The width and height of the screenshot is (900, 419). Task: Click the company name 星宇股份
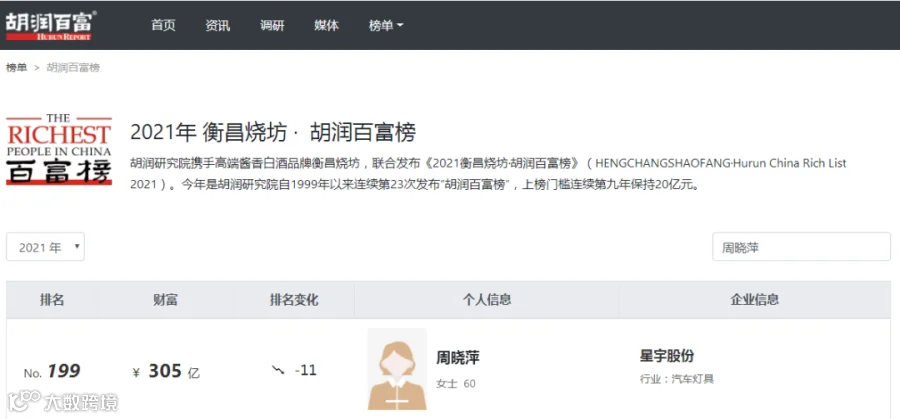pos(667,356)
